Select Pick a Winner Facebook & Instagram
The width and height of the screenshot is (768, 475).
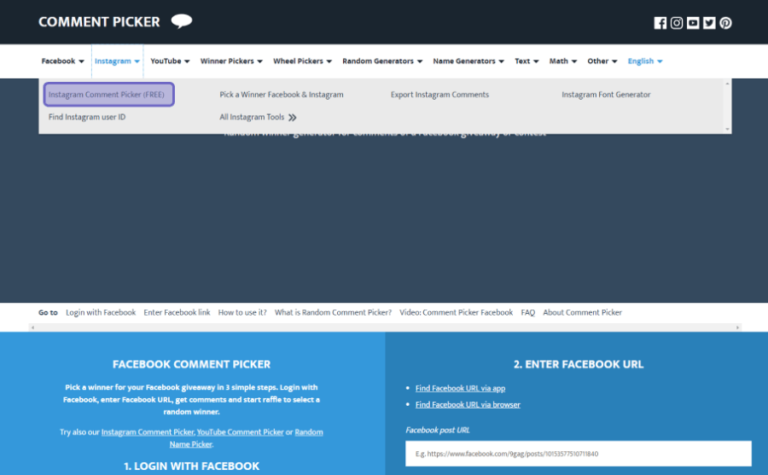point(281,95)
